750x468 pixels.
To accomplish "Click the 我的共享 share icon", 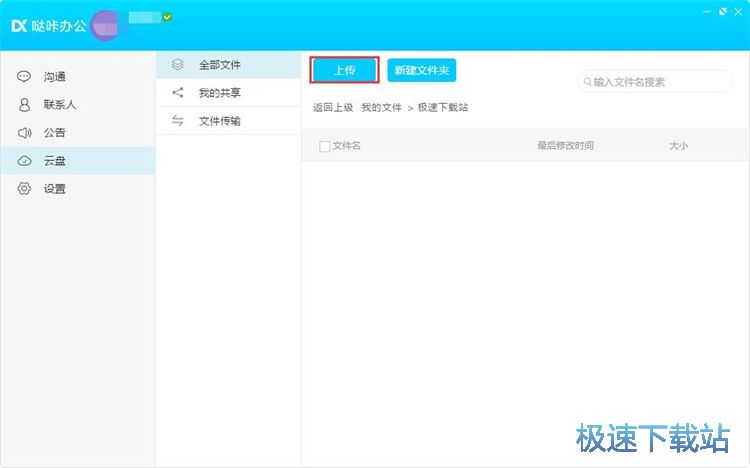I will click(178, 93).
